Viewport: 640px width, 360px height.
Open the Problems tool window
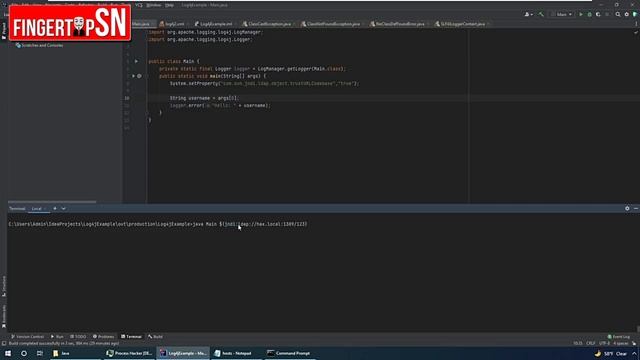tap(104, 337)
